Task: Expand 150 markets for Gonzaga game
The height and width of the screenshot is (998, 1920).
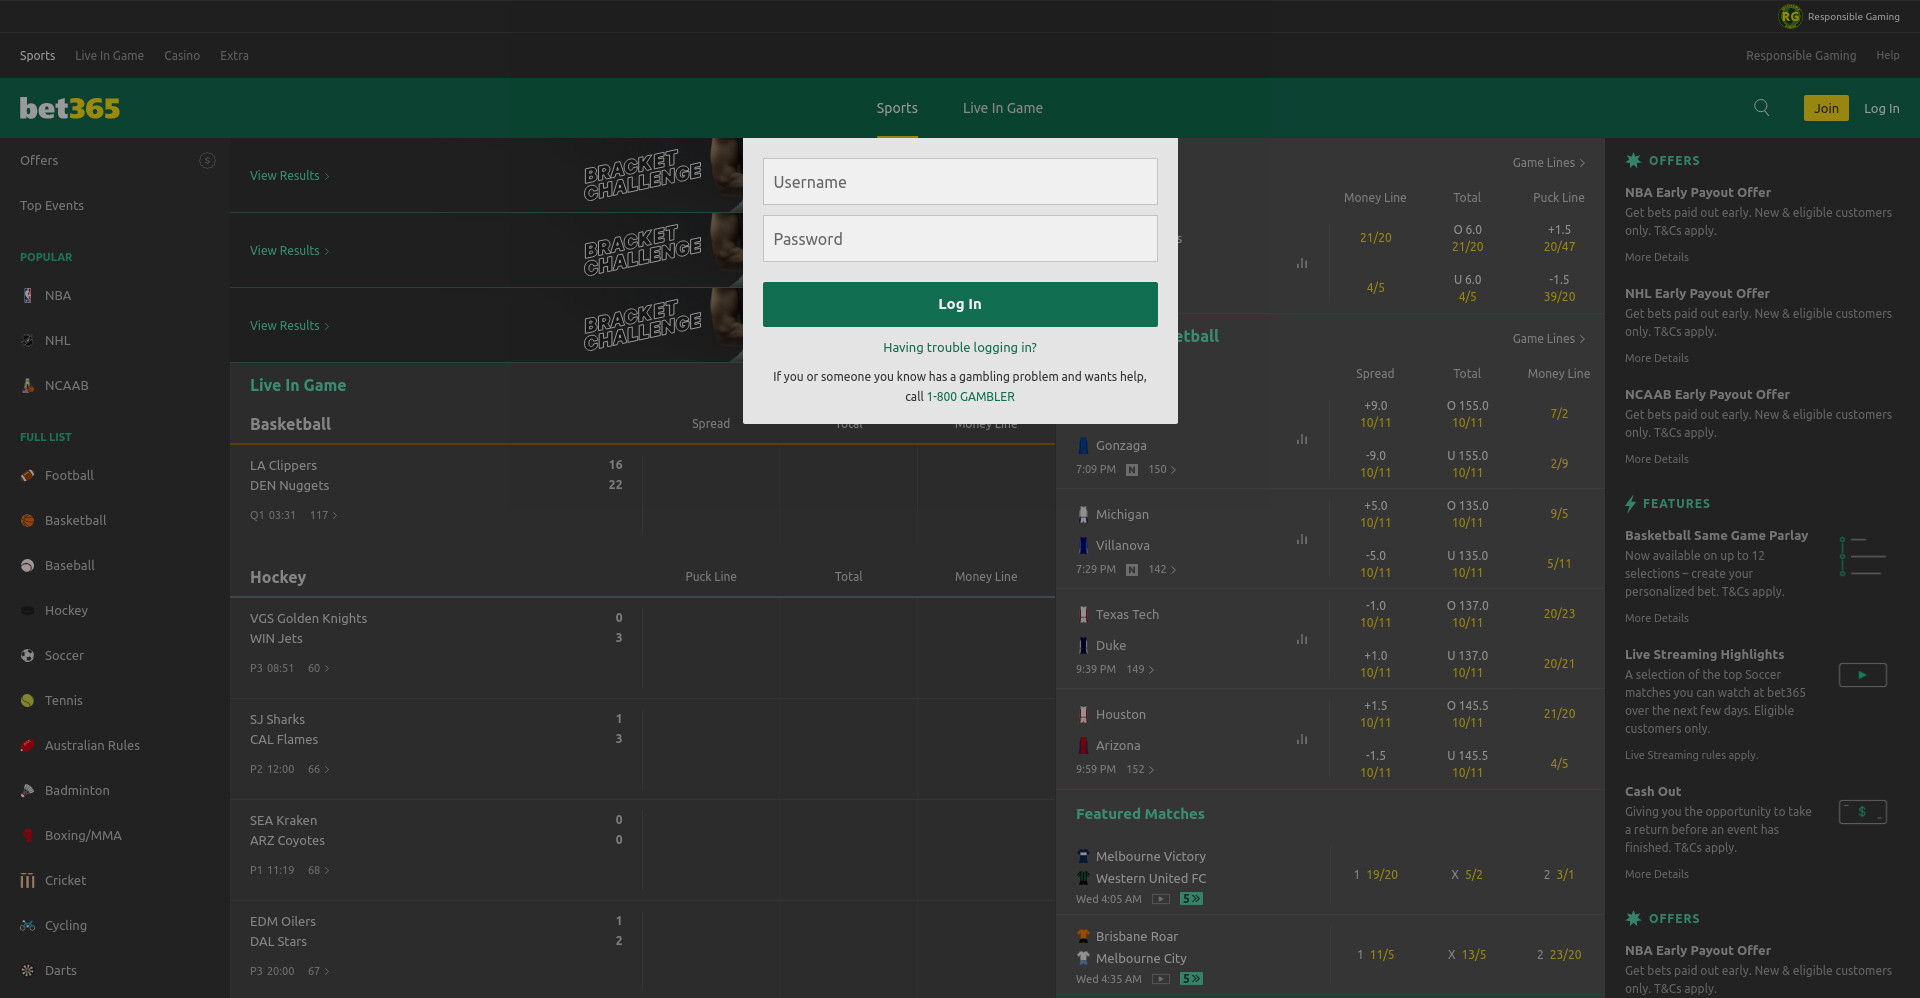Action: (1162, 470)
